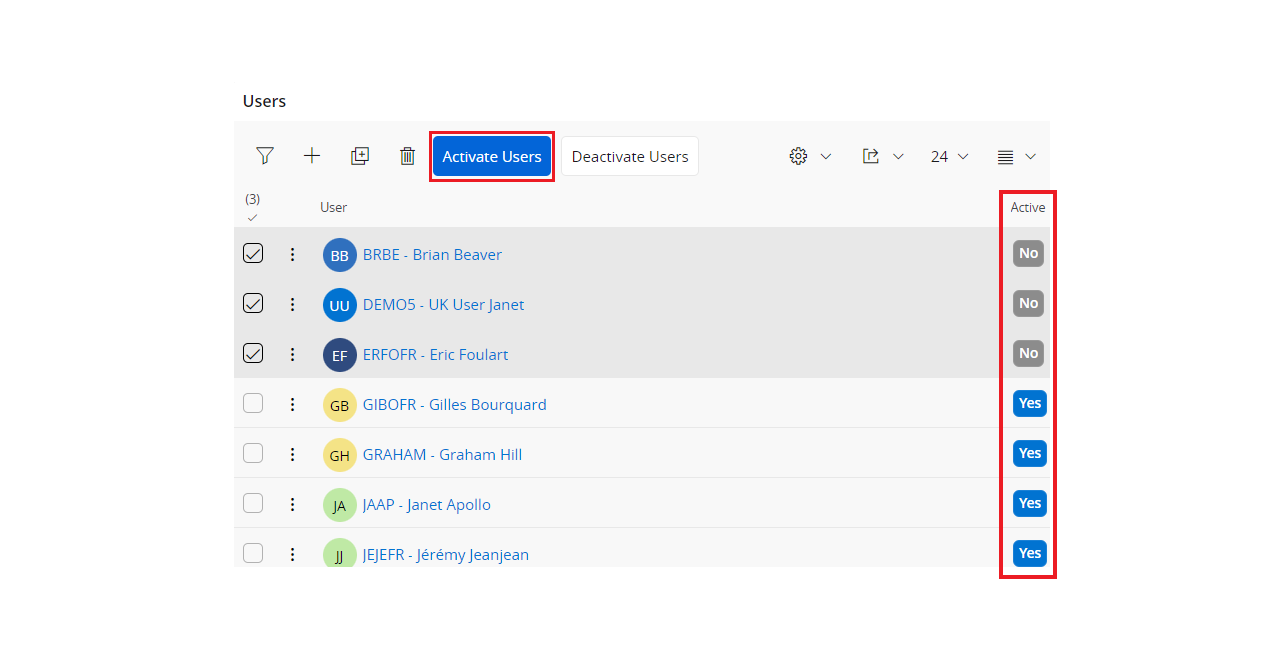
Task: Click the Activate Users button
Action: point(492,156)
